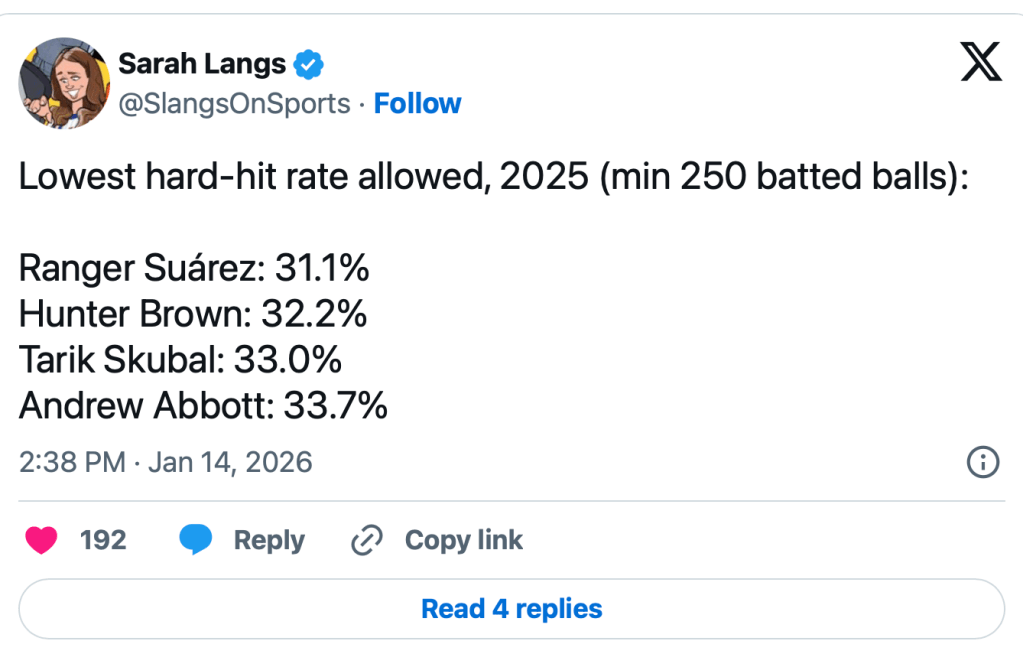Click the 192 likes count
The height and width of the screenshot is (667, 1023).
tap(103, 540)
